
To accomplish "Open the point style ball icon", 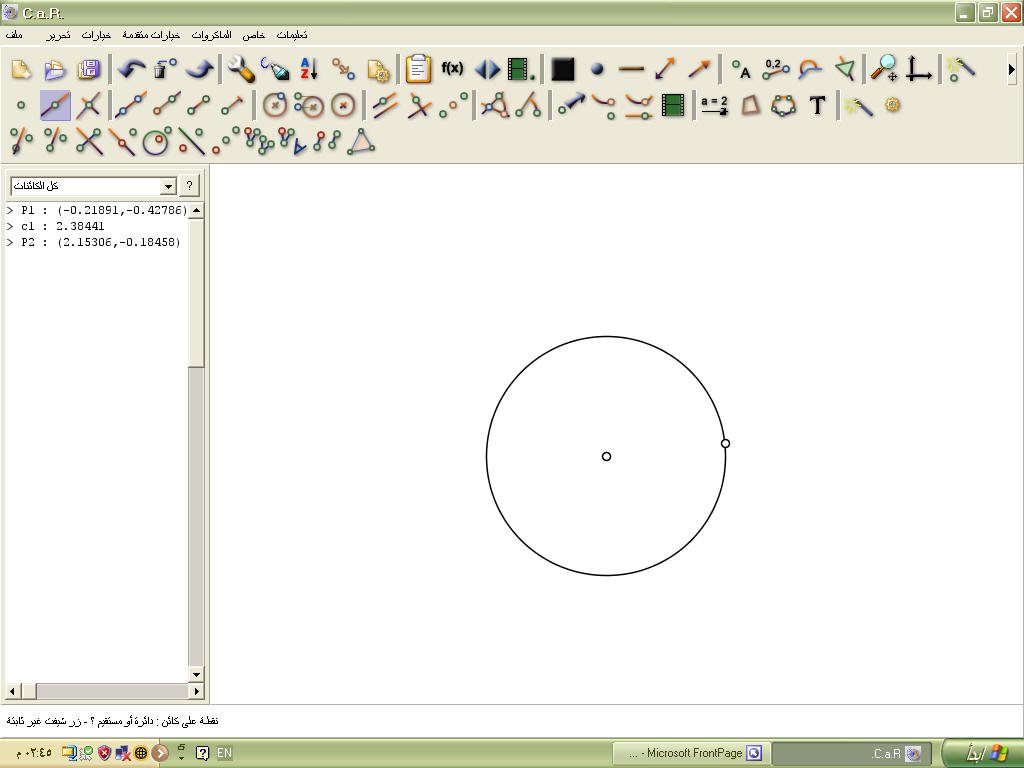I will point(597,69).
